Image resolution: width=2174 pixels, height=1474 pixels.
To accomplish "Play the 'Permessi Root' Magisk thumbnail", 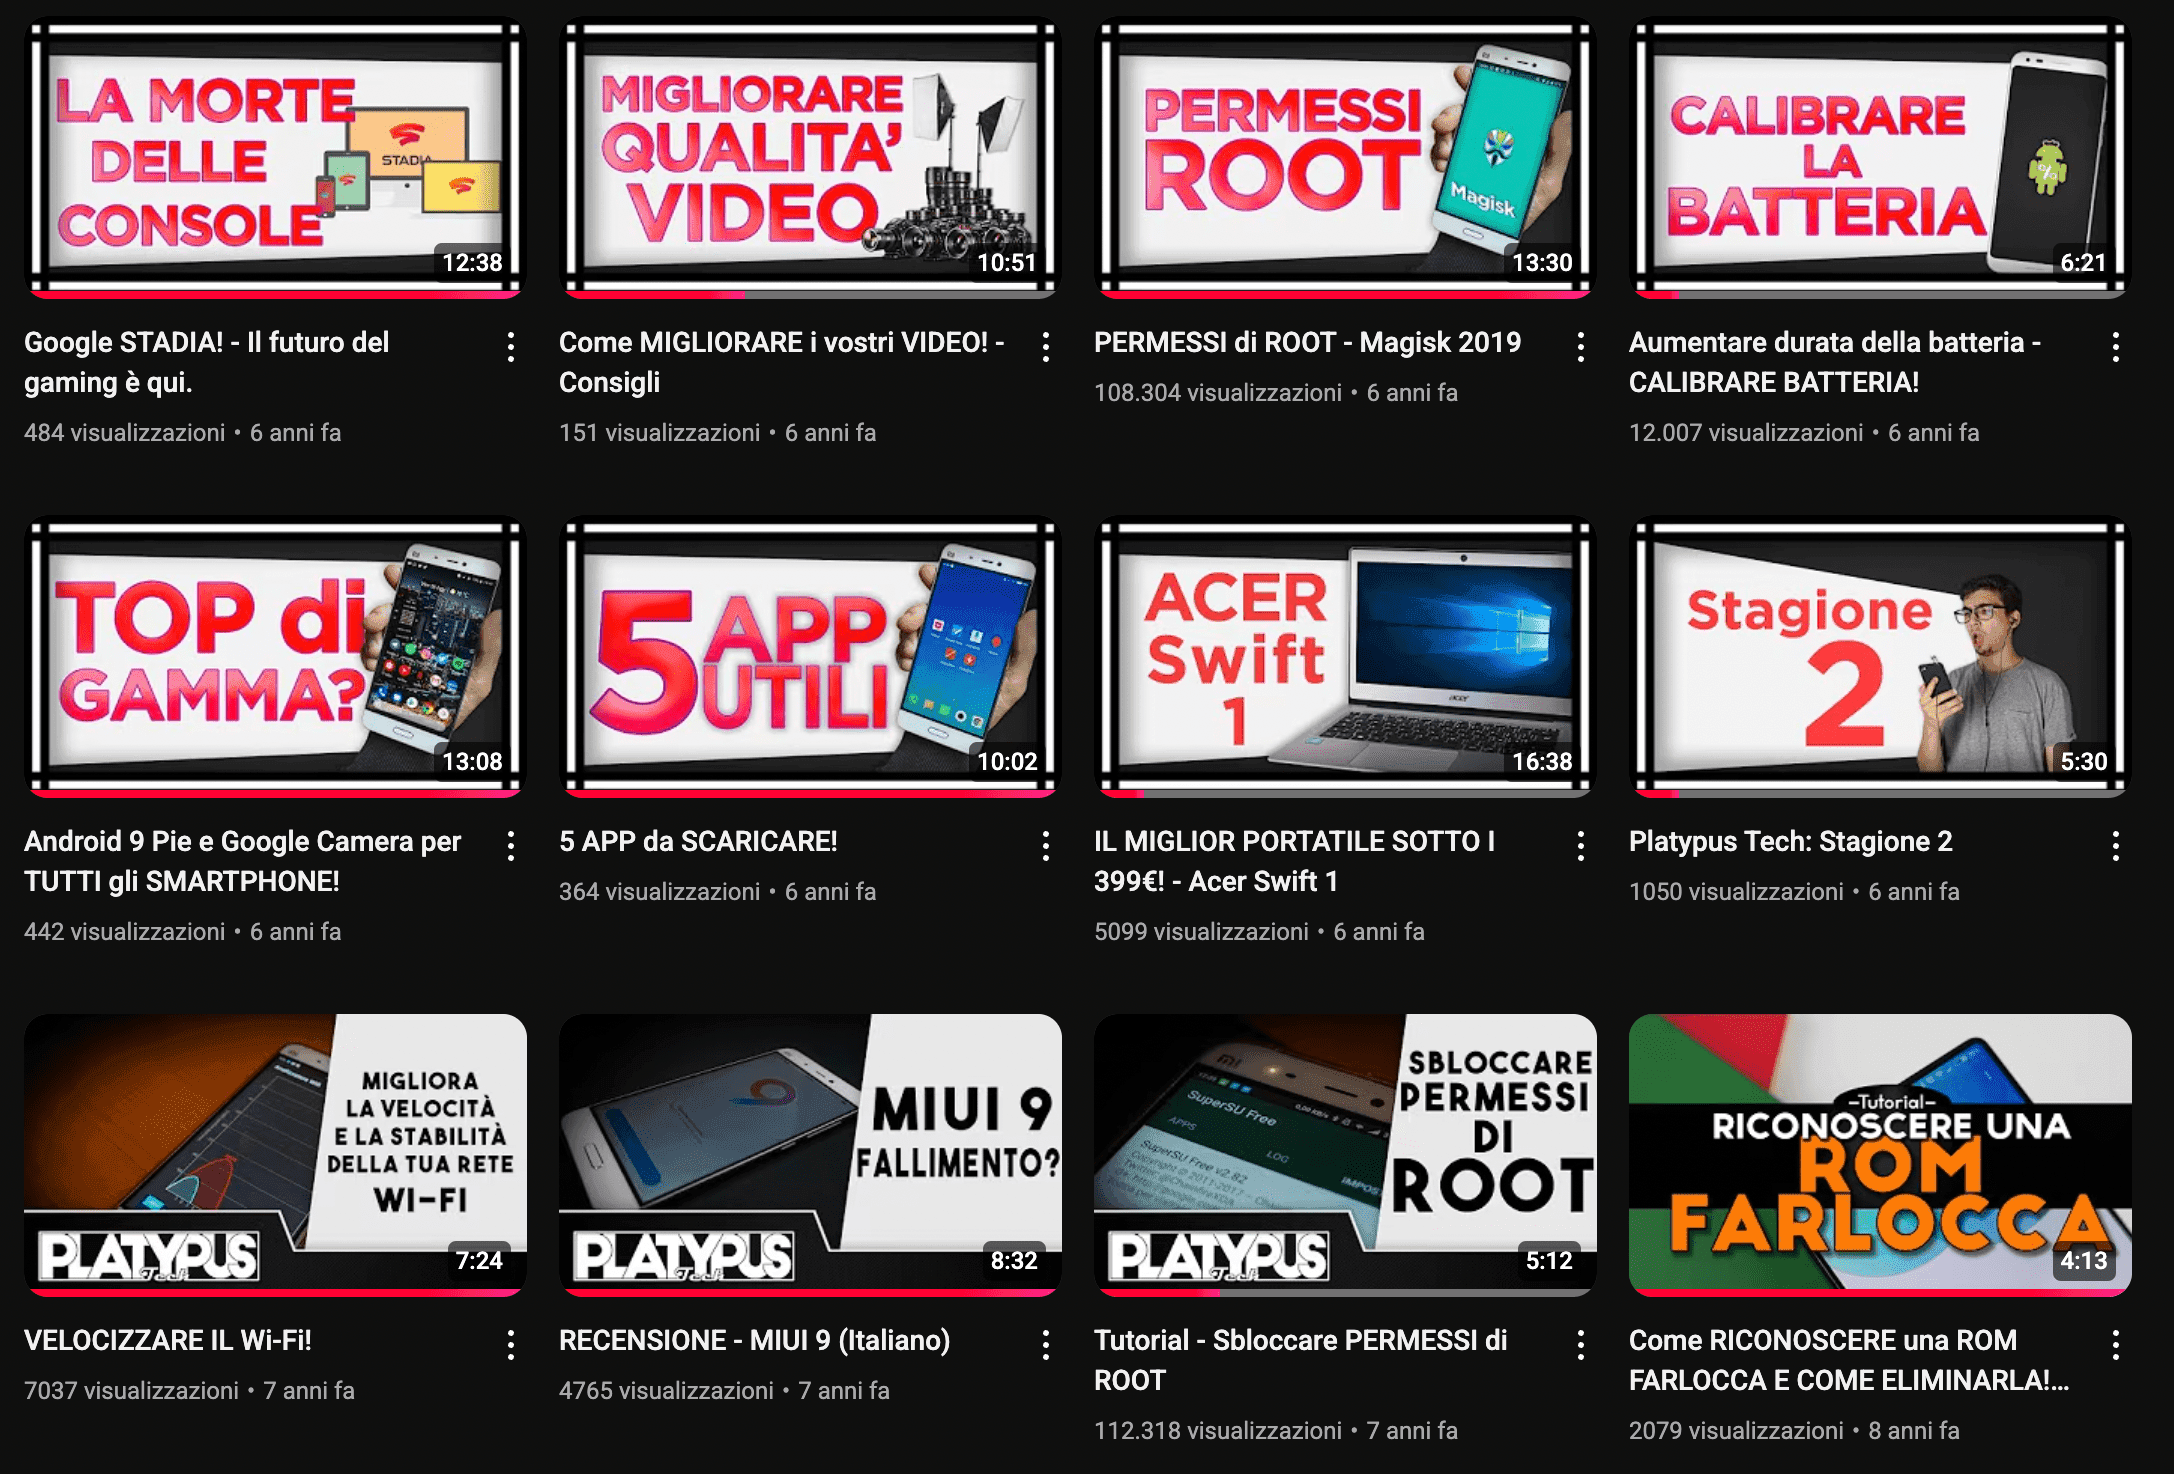I will [x=1345, y=157].
